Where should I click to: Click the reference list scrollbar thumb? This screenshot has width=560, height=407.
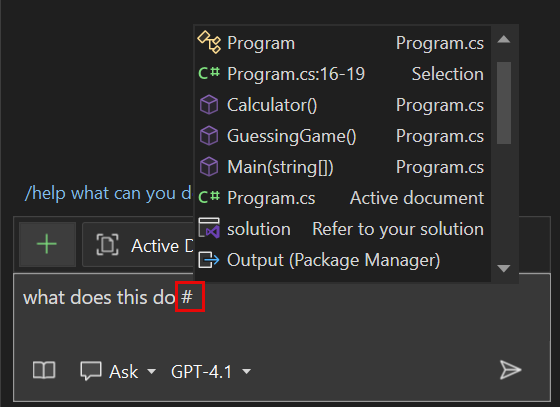(504, 103)
